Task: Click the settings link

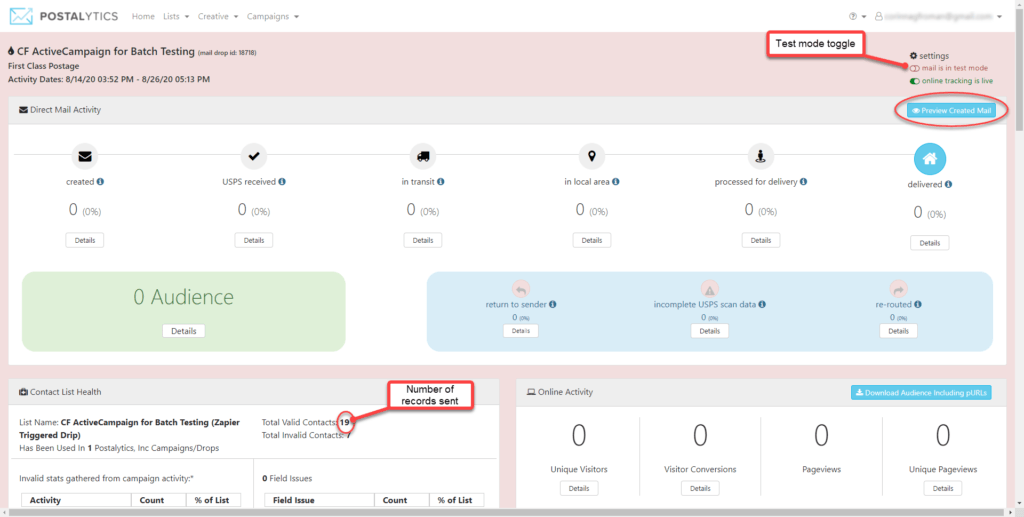Action: tap(934, 56)
